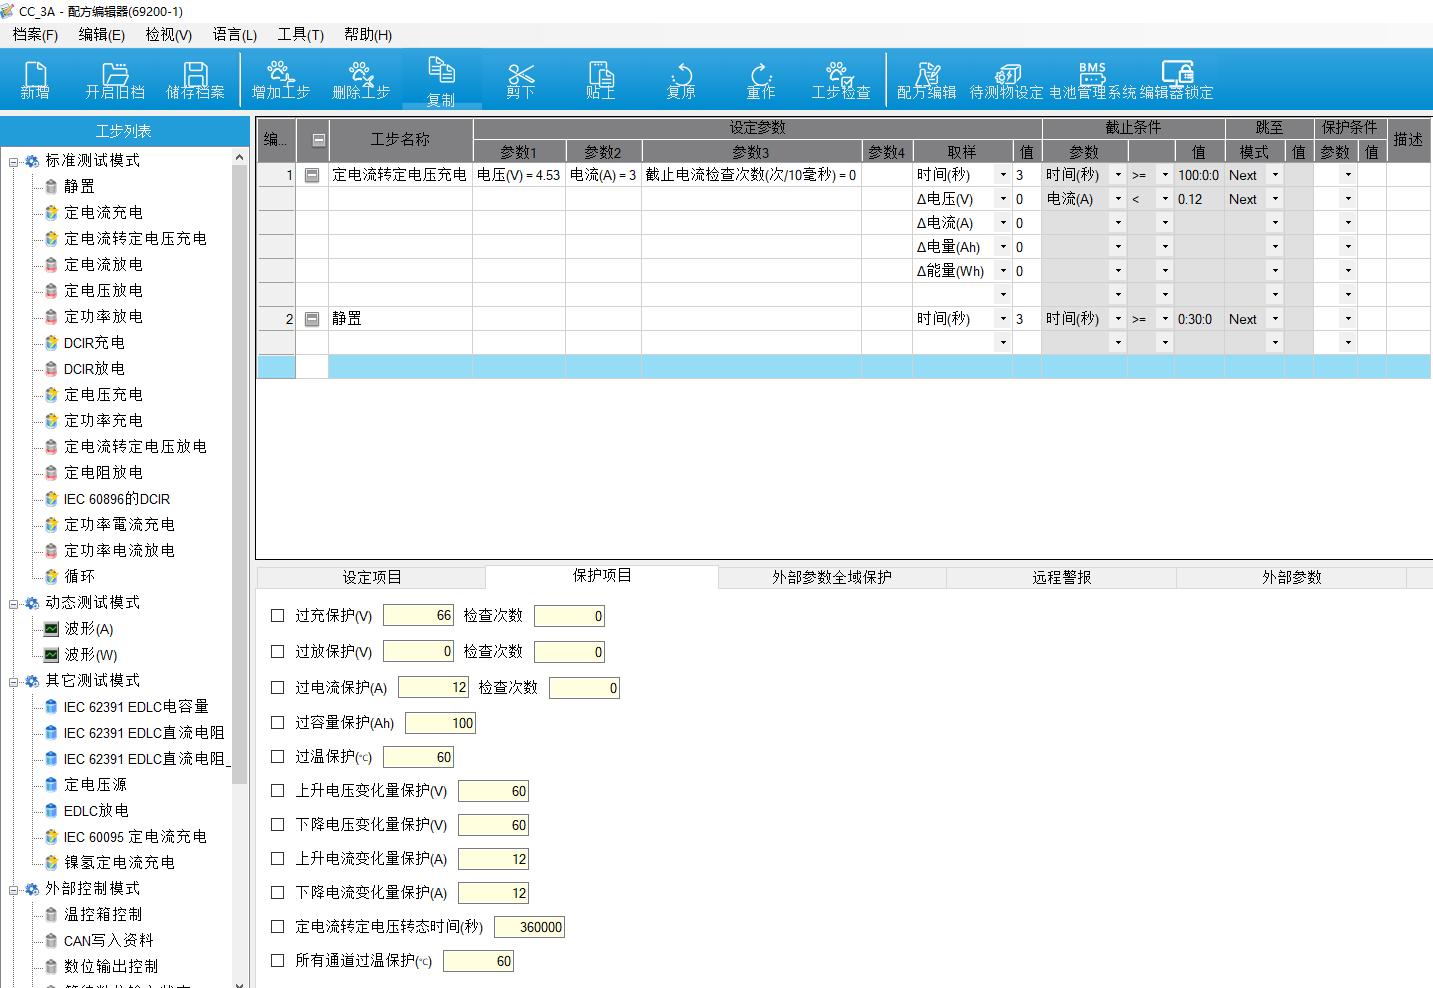Click the 编辑器锁定 lock icon
1433x988 pixels.
(x=1177, y=73)
